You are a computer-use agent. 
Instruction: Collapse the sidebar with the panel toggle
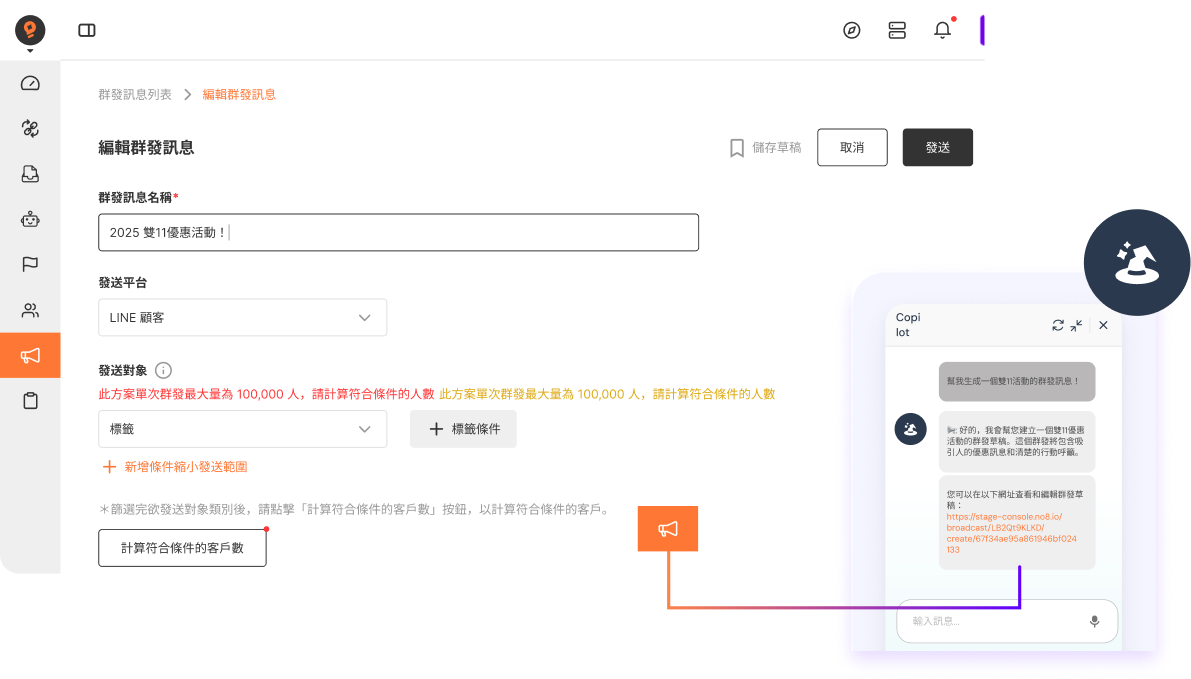click(87, 30)
